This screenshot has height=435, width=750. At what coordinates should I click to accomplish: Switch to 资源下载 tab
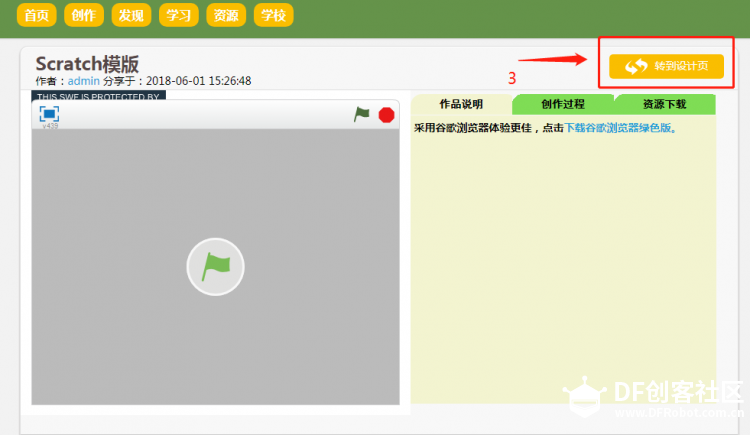(665, 104)
